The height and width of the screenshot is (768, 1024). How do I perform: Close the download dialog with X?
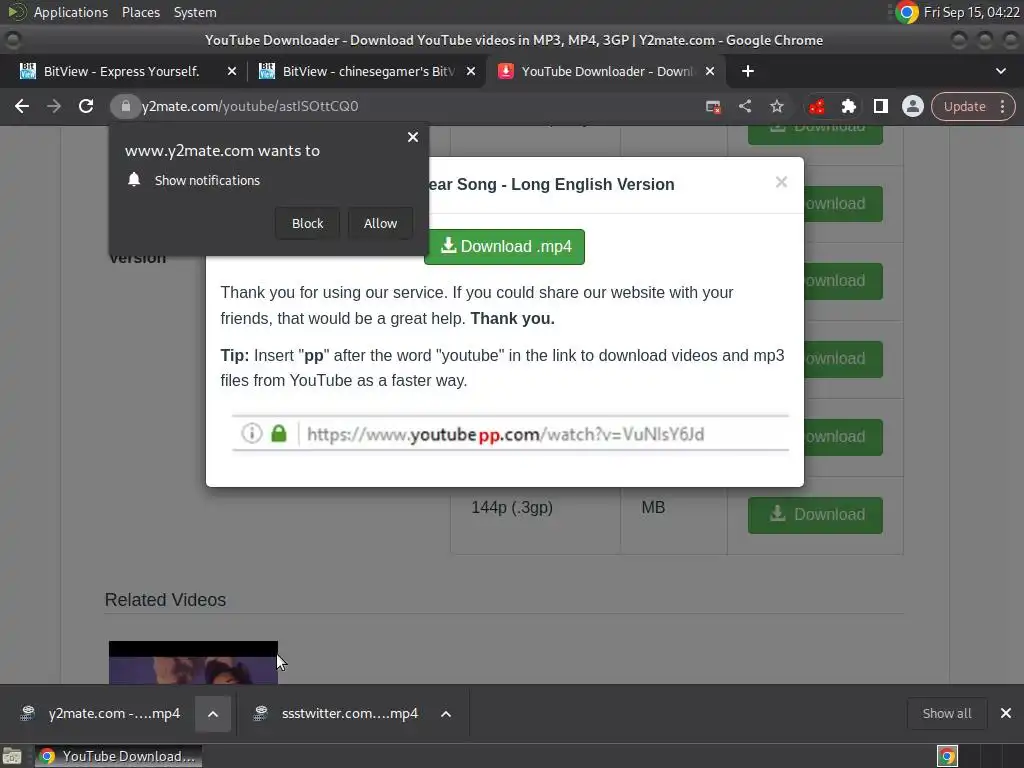tap(781, 182)
